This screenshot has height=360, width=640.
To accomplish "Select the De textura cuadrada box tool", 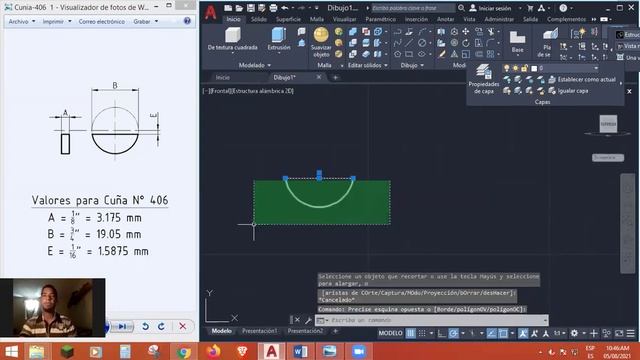I will [x=233, y=39].
